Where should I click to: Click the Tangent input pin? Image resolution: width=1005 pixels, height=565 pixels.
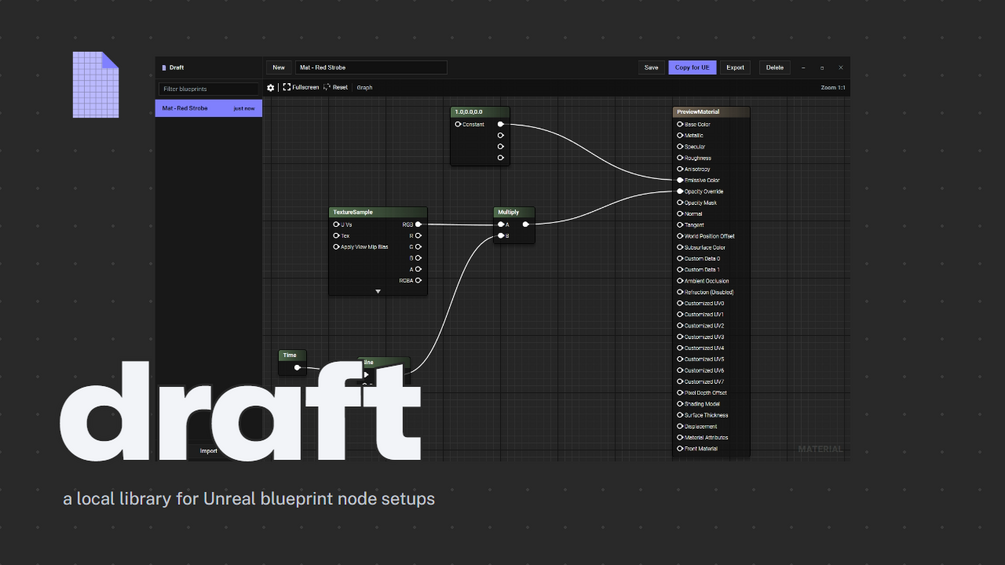pyautogui.click(x=680, y=225)
